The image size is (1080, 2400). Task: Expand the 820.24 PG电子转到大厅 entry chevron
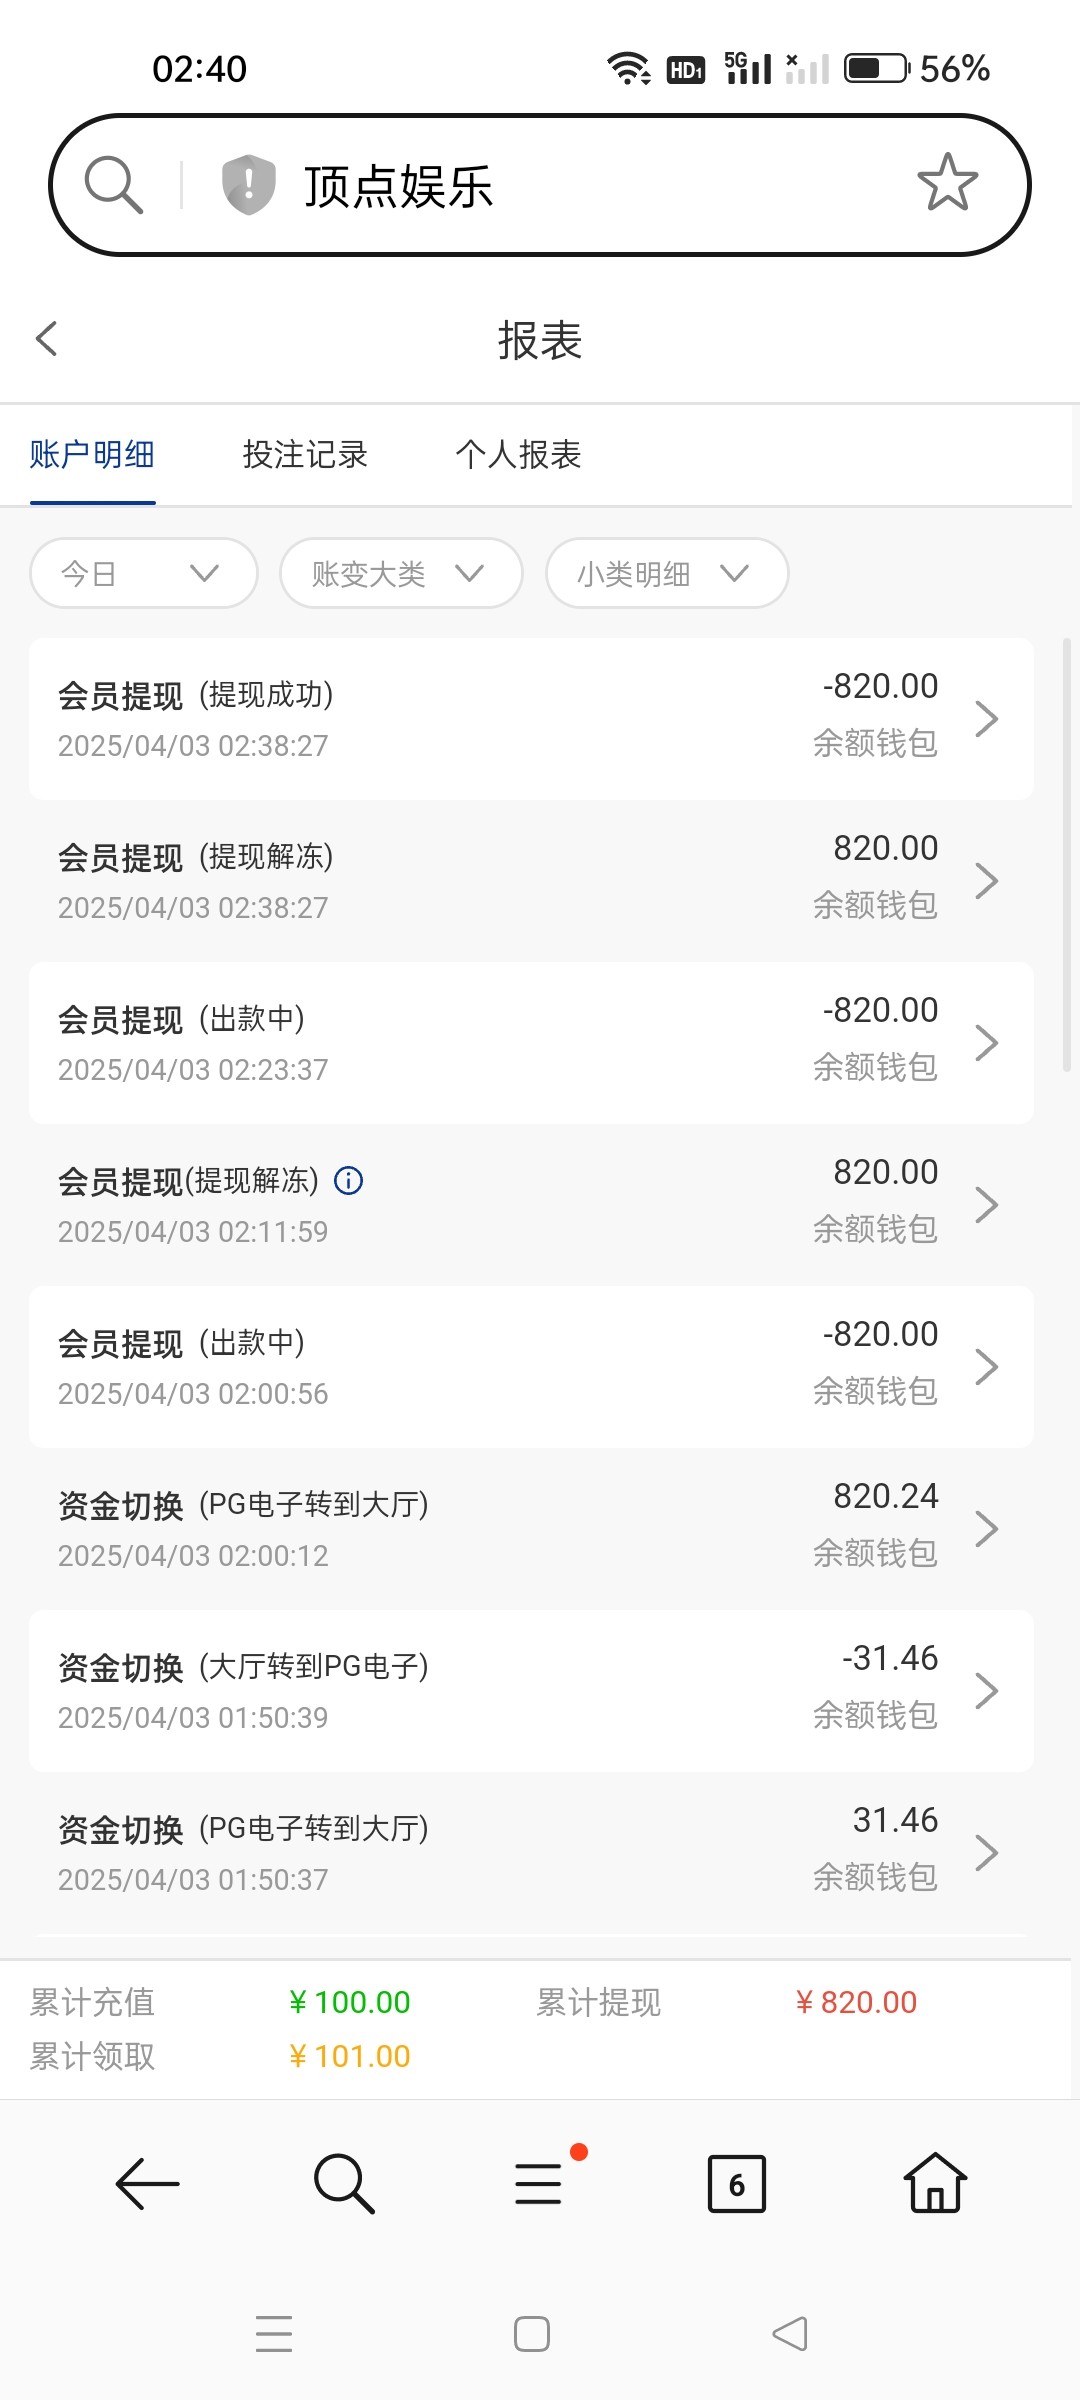click(x=986, y=1529)
